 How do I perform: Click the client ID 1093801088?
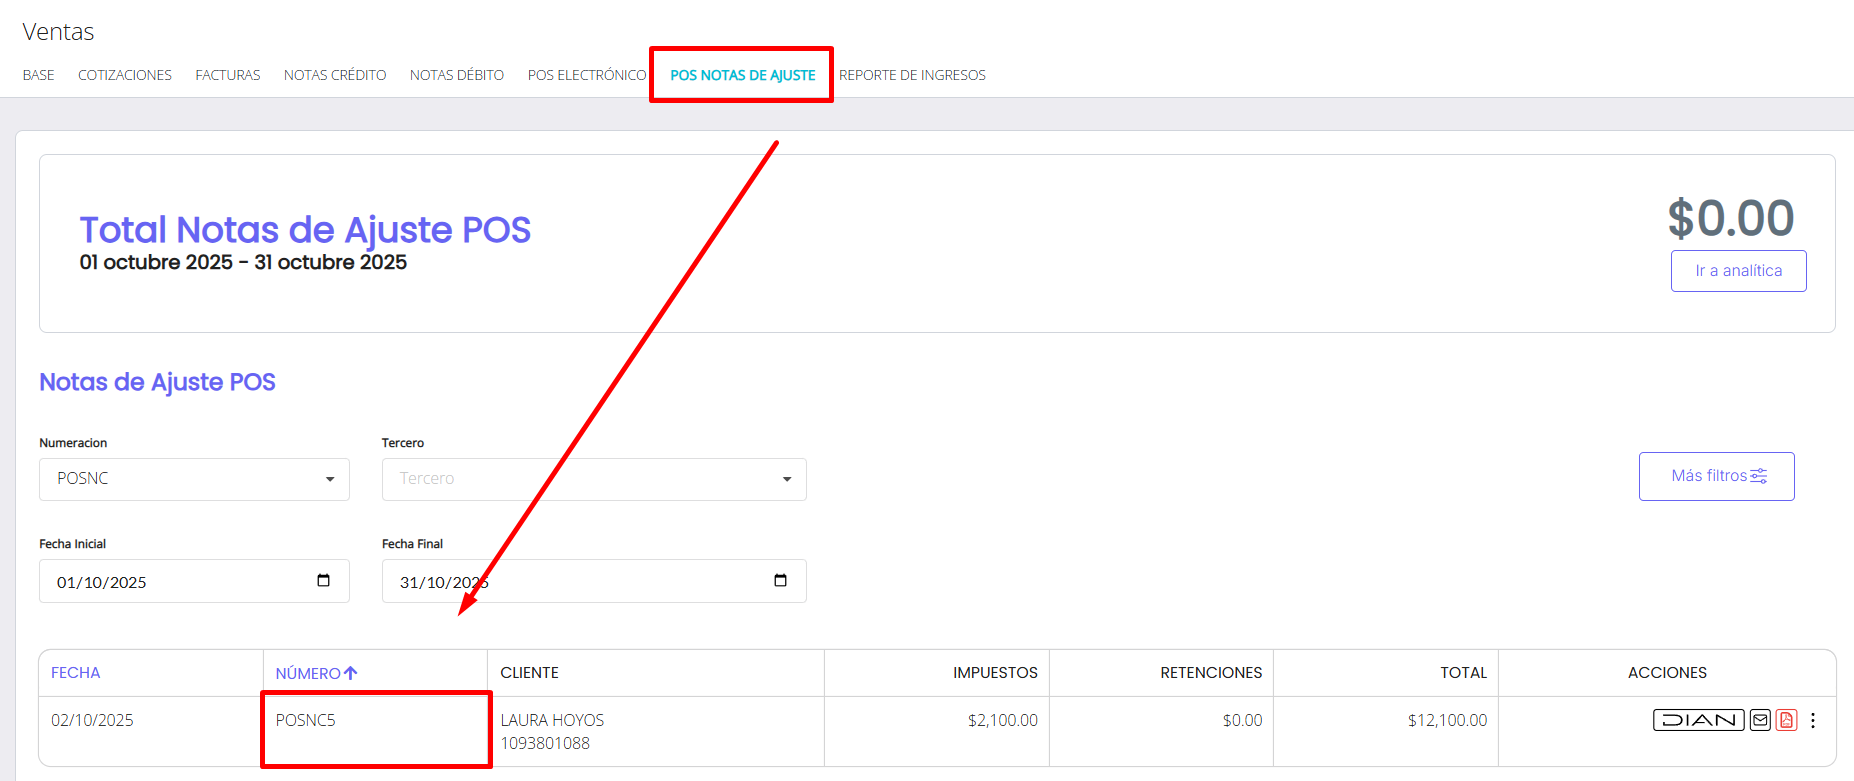click(545, 743)
